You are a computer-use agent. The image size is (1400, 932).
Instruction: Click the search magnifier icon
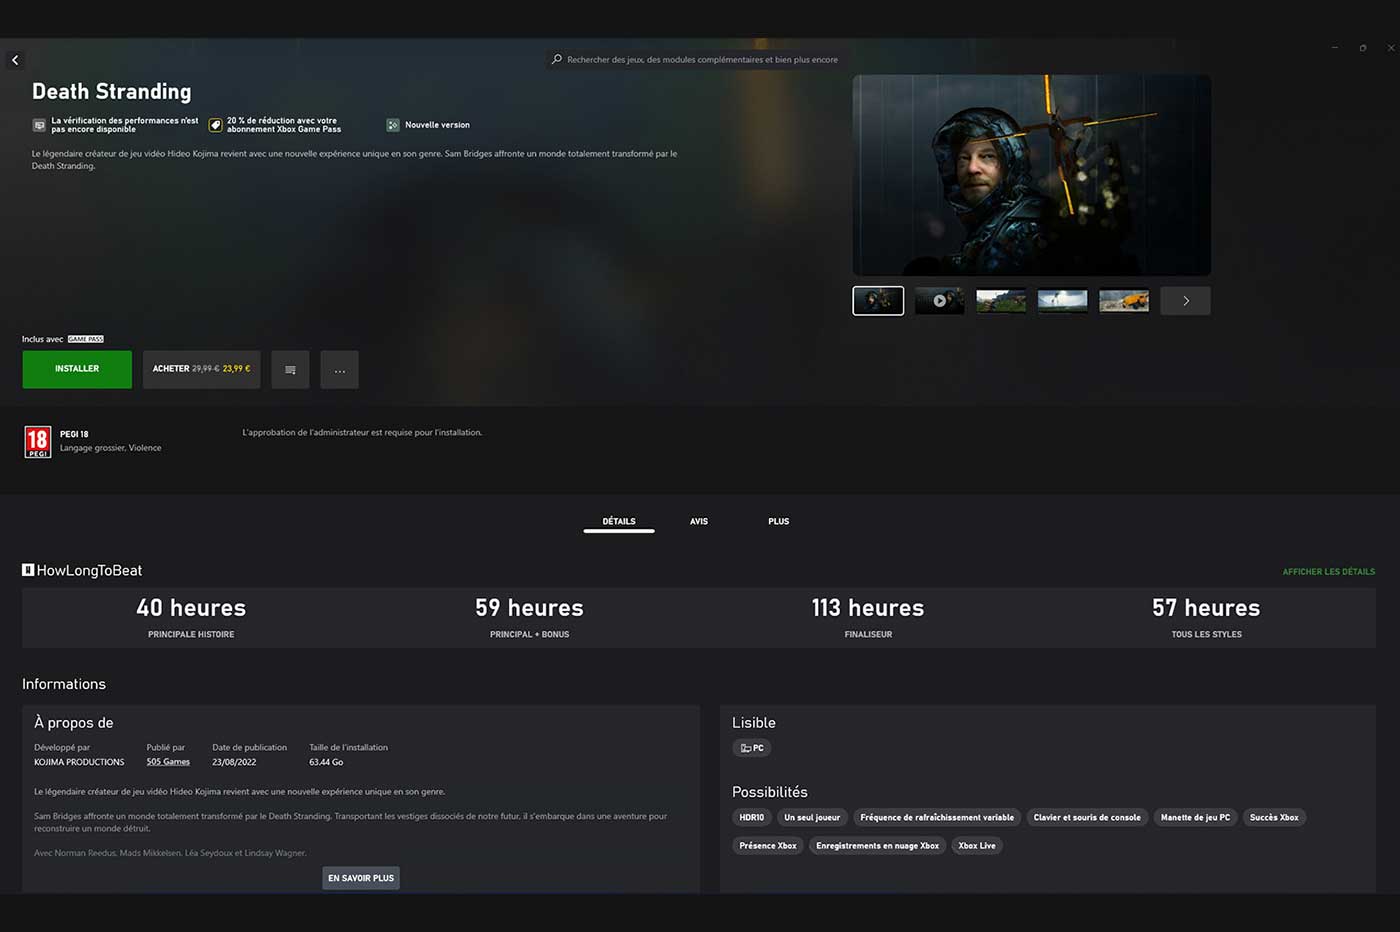tap(557, 59)
